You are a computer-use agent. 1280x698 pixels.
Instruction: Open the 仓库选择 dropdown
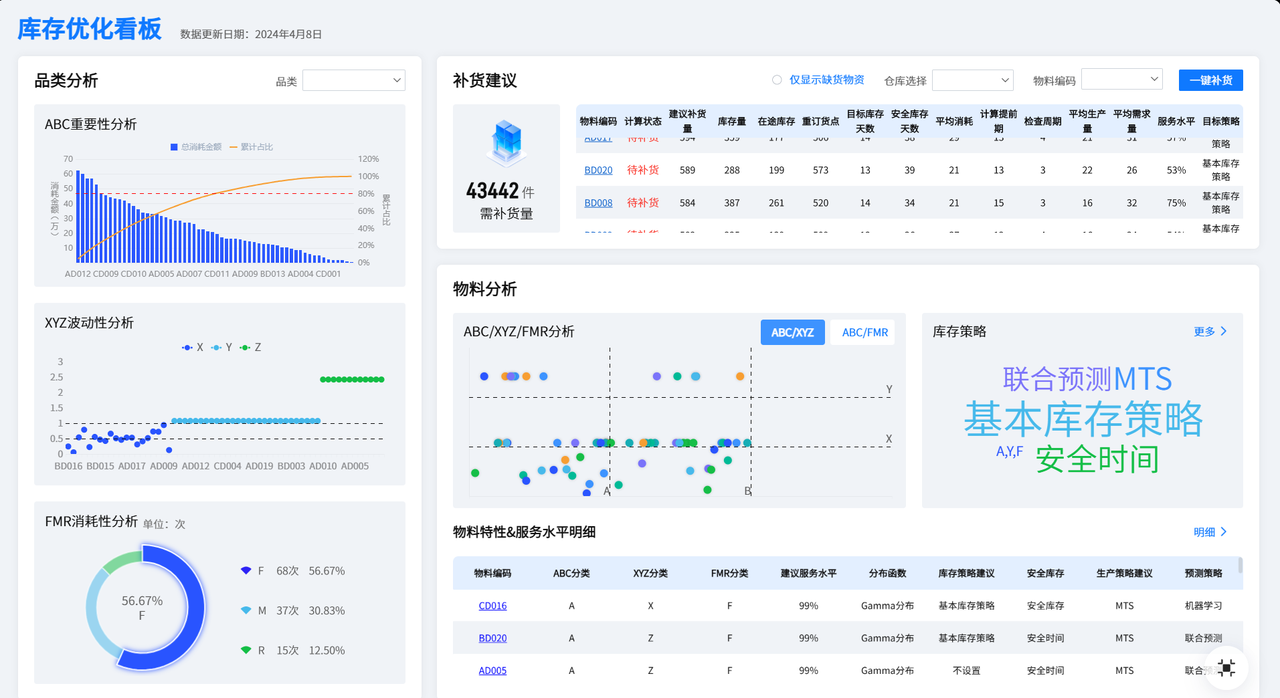coord(973,80)
